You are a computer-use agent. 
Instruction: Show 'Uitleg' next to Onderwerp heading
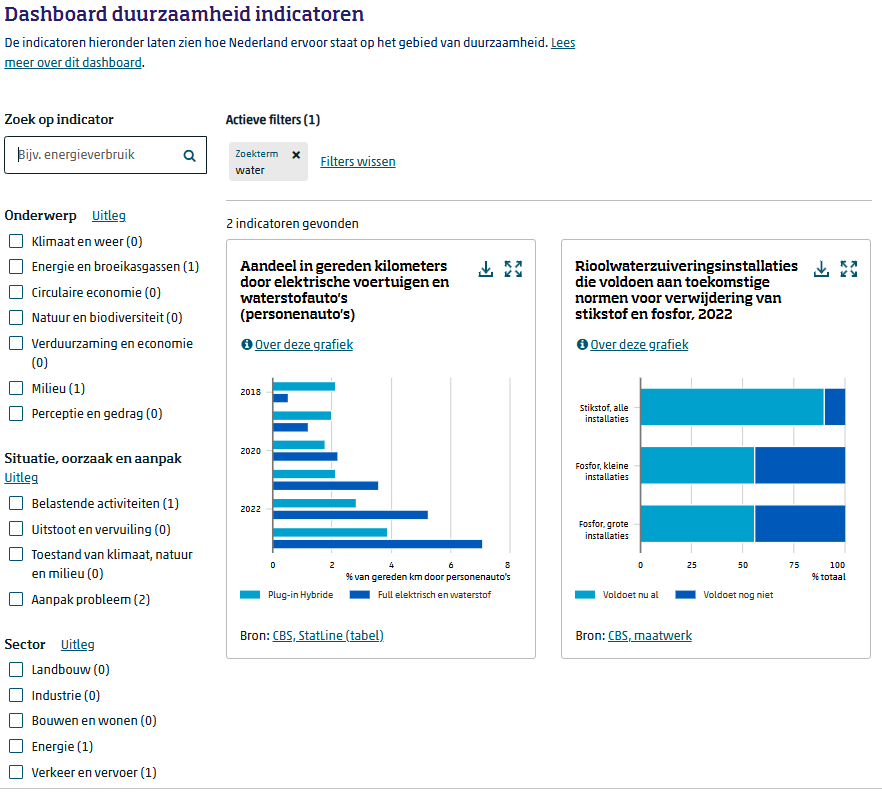click(109, 216)
